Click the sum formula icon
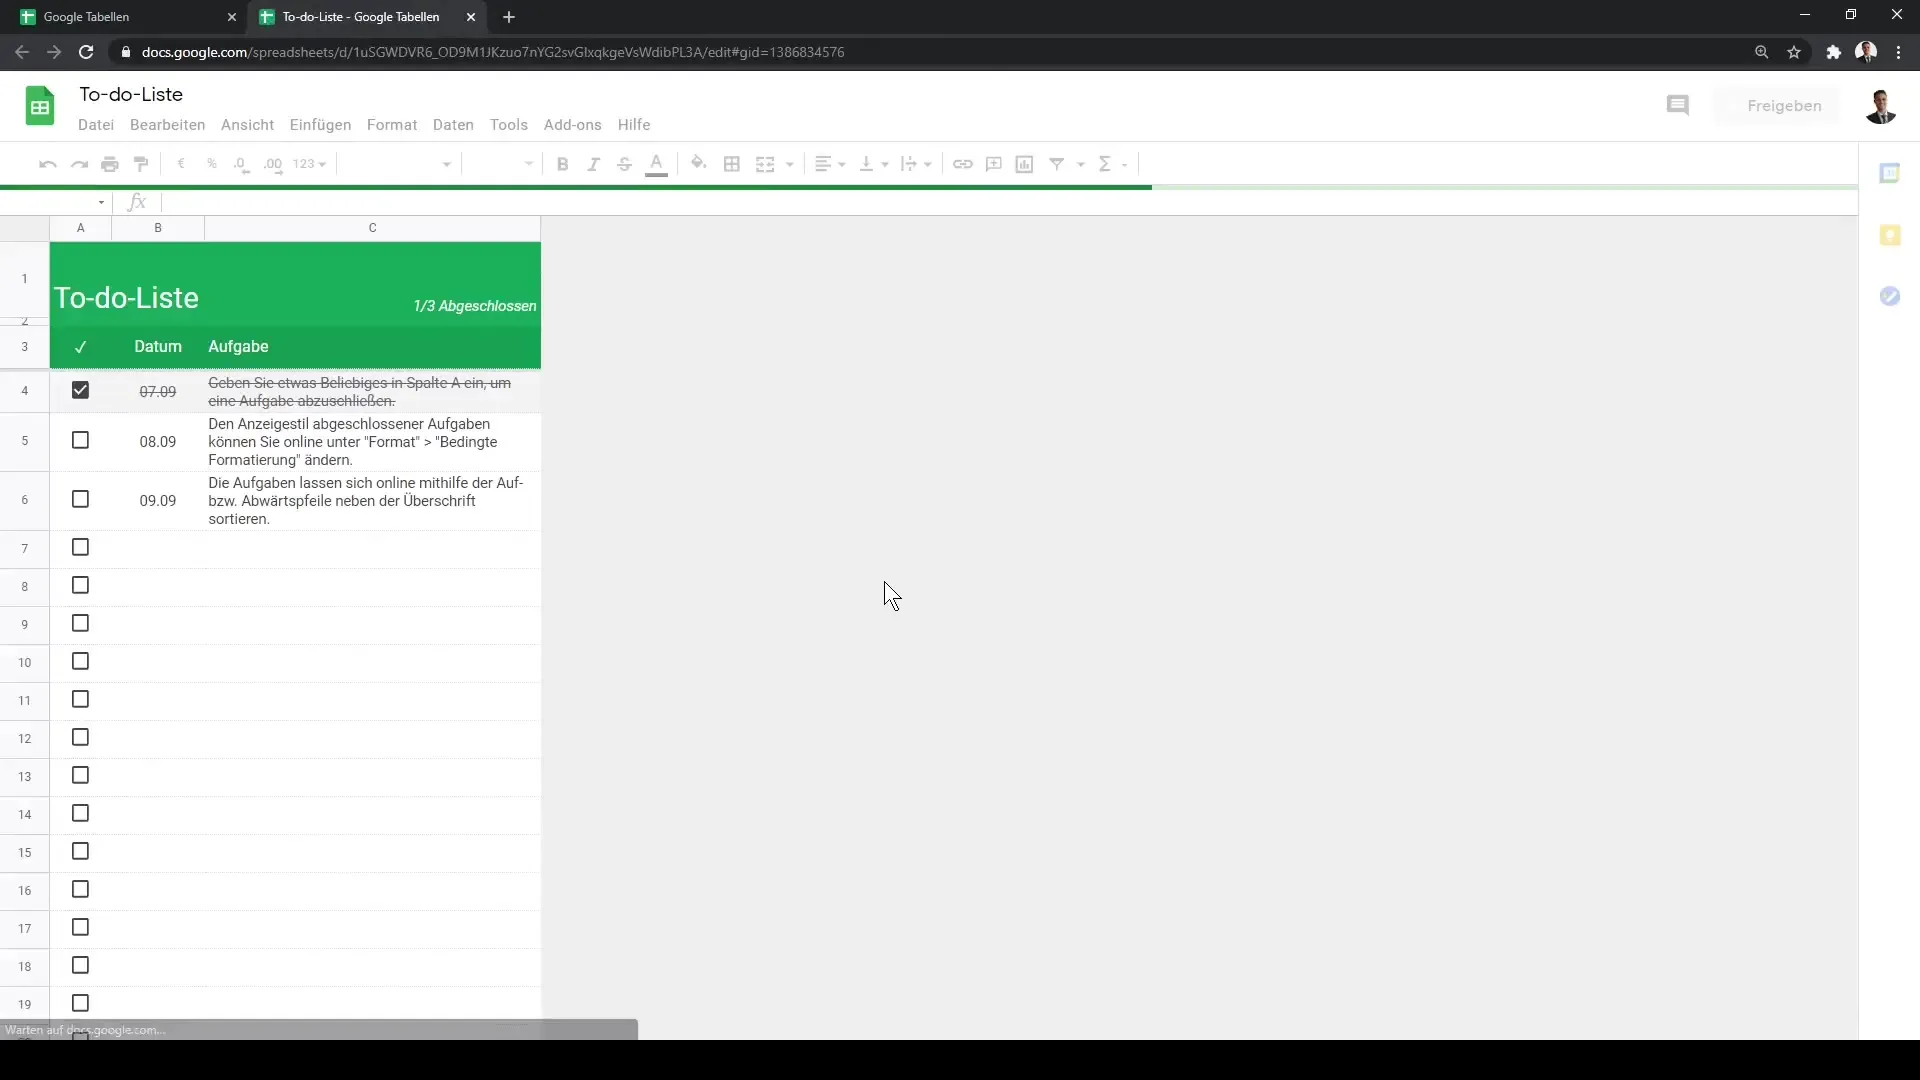 coord(1105,164)
